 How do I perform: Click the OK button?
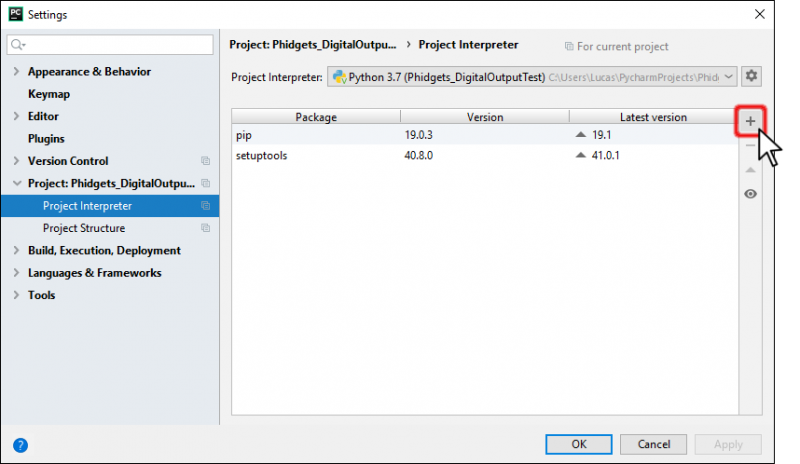point(579,445)
